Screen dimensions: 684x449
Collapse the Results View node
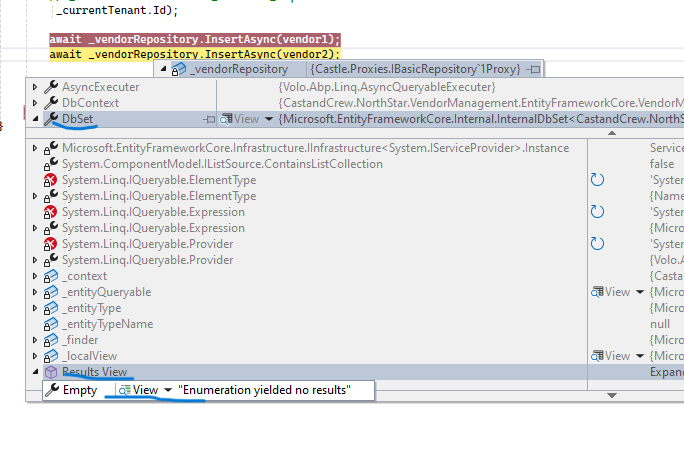point(37,372)
